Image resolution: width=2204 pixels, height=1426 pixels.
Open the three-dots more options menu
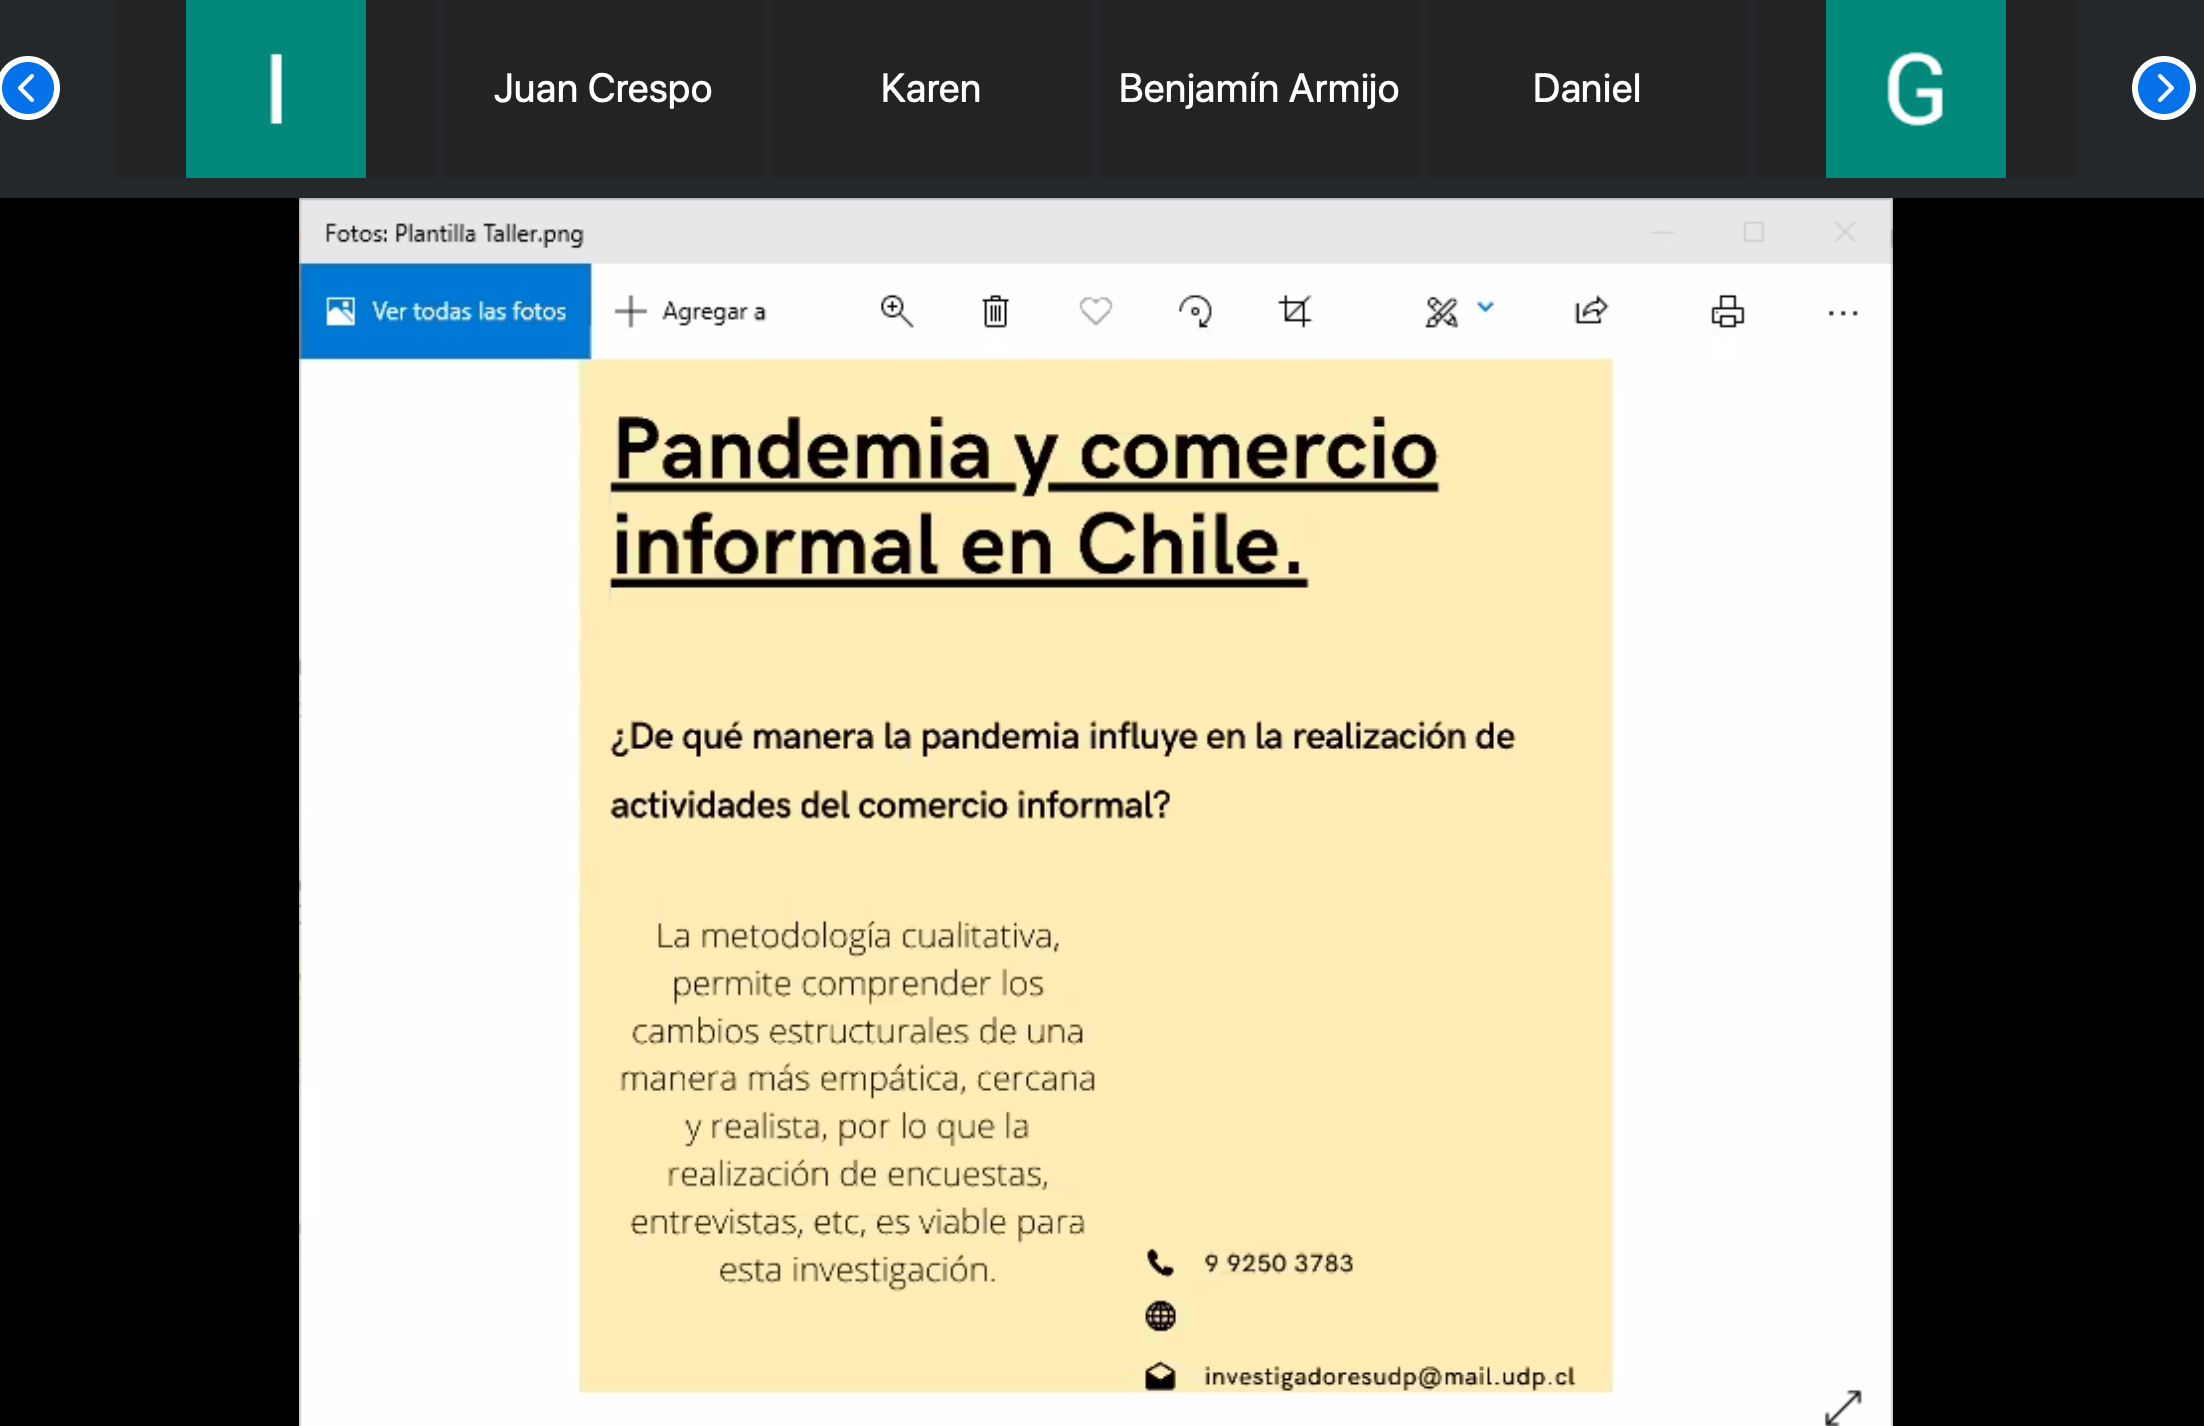click(x=1842, y=313)
